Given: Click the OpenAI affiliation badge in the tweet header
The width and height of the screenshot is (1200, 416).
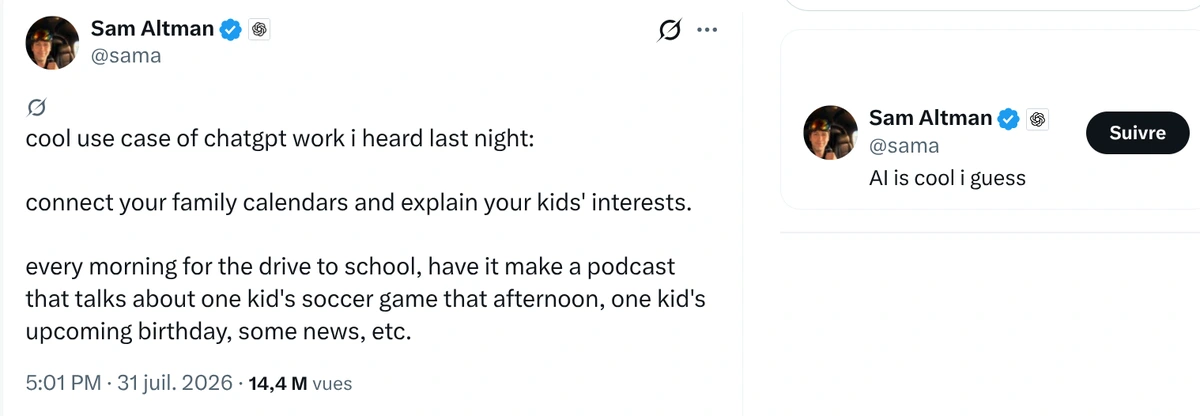Looking at the screenshot, I should click(259, 29).
